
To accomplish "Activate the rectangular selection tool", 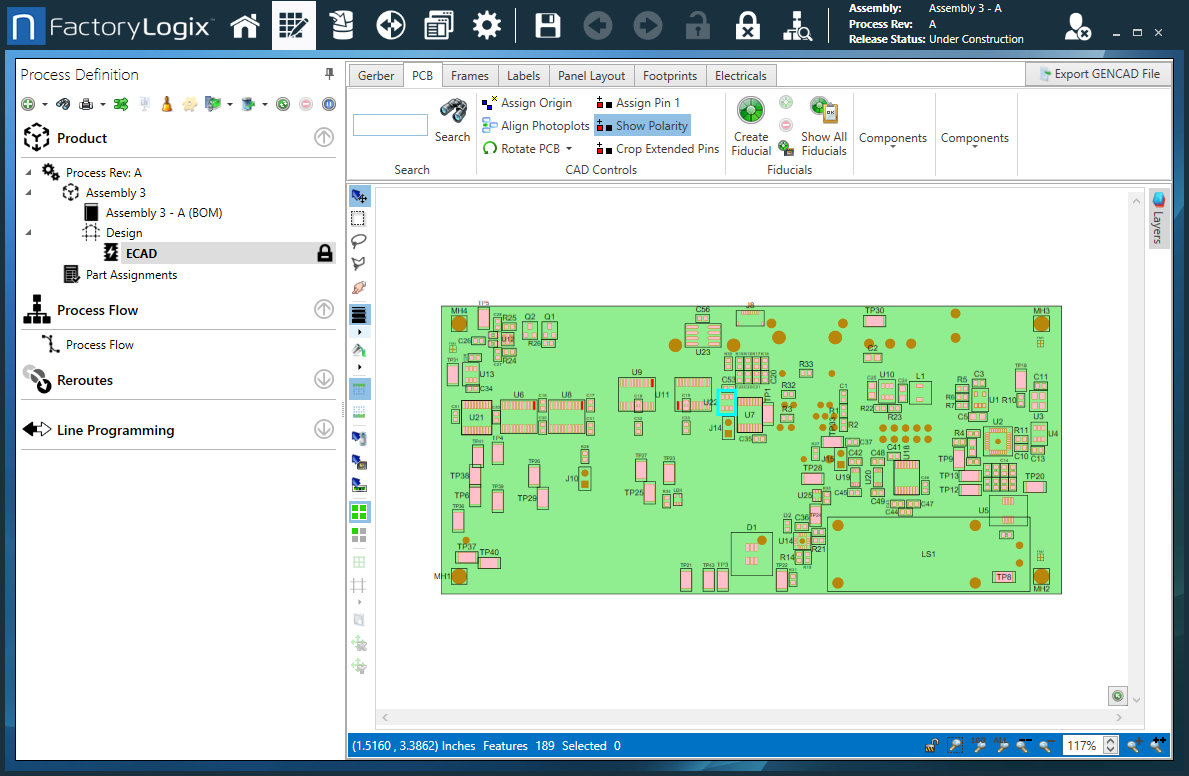I will click(359, 218).
